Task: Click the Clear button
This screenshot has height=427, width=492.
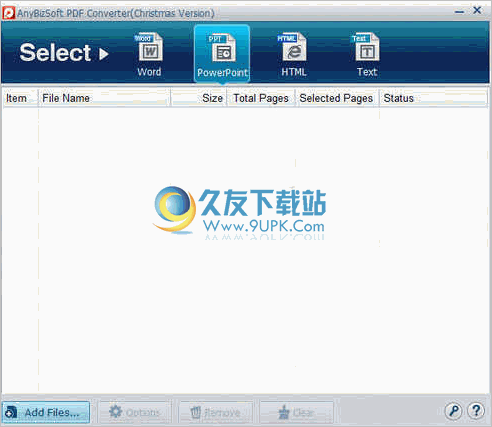Action: (x=296, y=412)
